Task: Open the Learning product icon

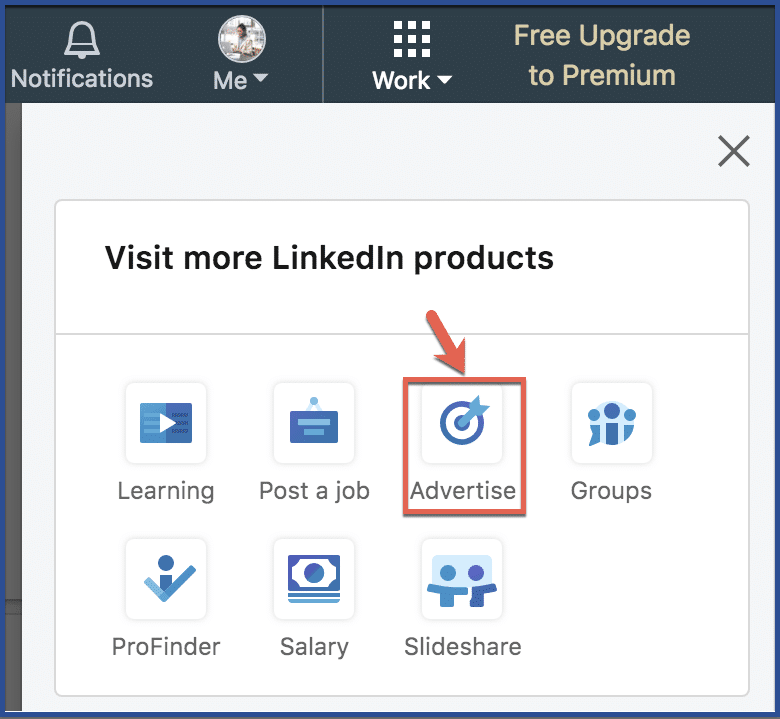Action: (166, 423)
